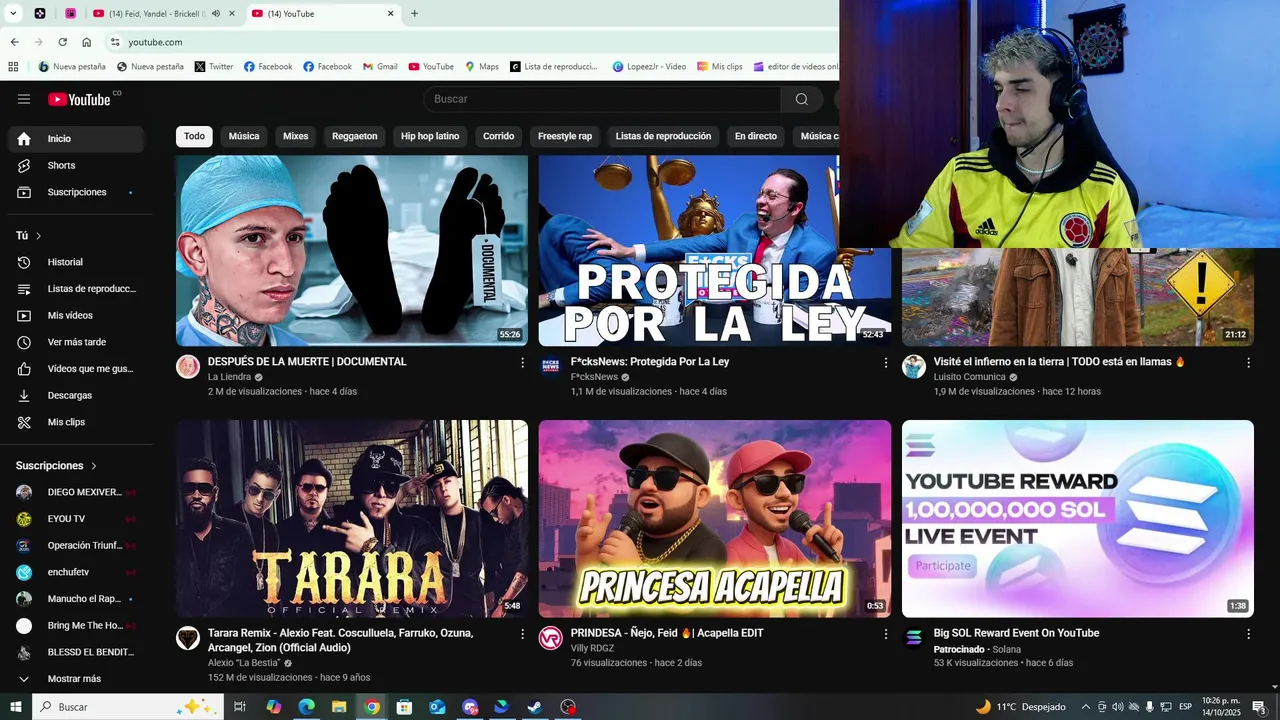This screenshot has height=720, width=1280.
Task: Open Operación Triunfo subscription channel
Action: point(76,546)
